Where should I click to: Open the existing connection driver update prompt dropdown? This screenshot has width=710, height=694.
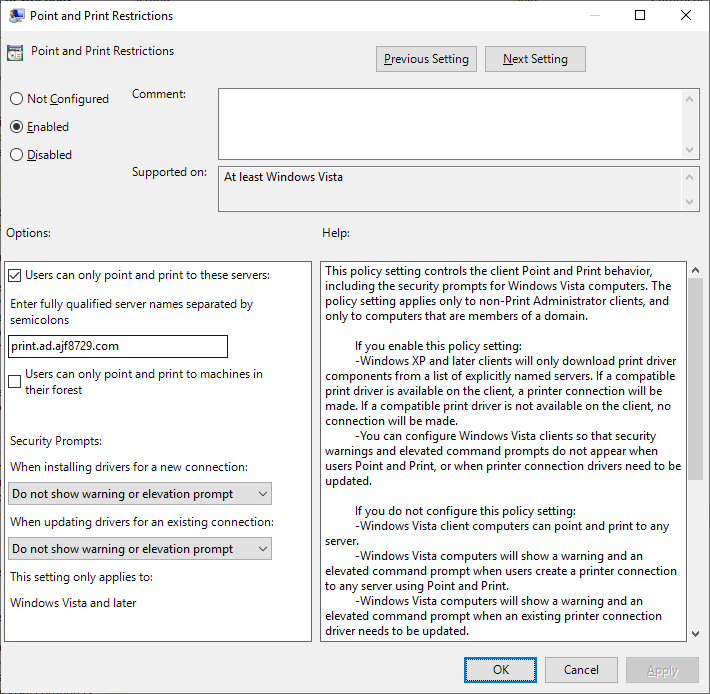140,549
